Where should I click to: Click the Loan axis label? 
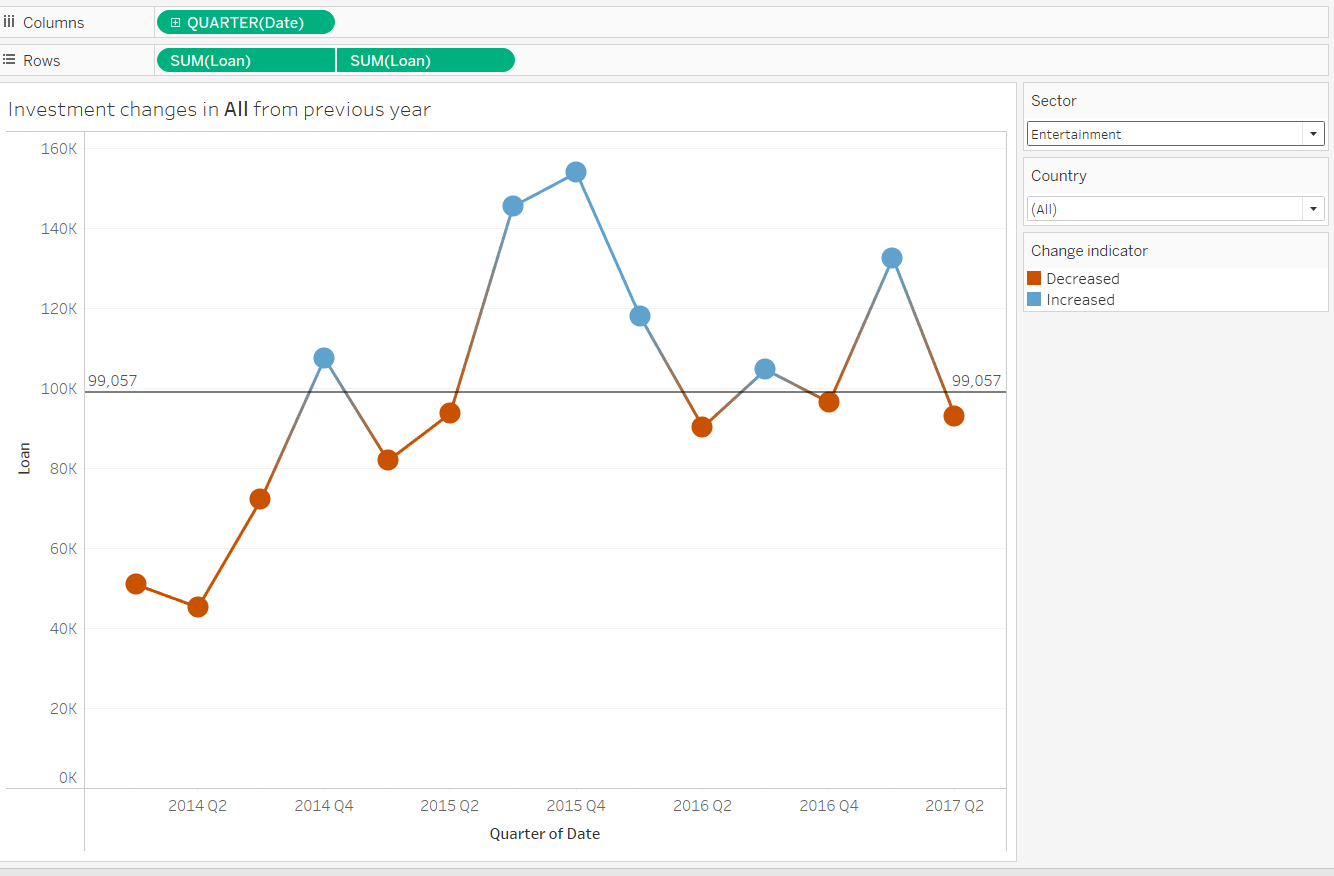pos(24,457)
